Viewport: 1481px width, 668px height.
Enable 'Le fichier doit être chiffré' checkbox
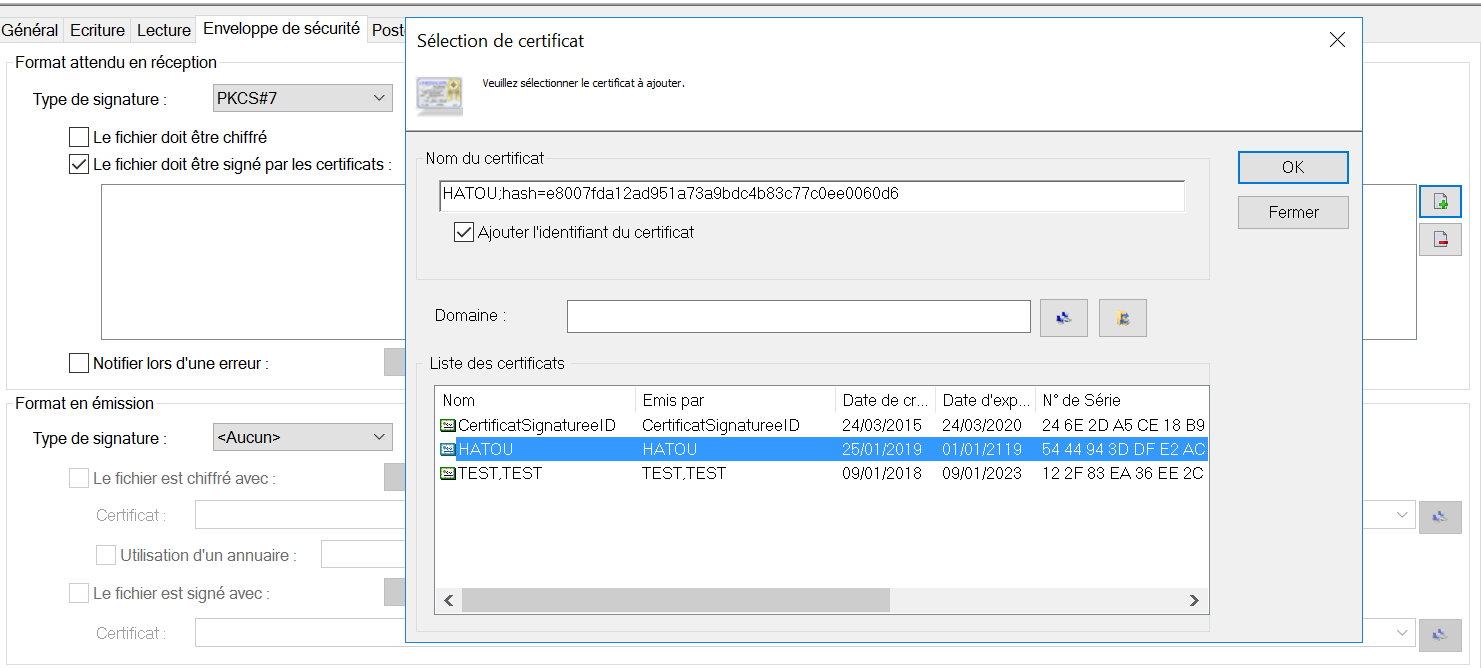[79, 137]
